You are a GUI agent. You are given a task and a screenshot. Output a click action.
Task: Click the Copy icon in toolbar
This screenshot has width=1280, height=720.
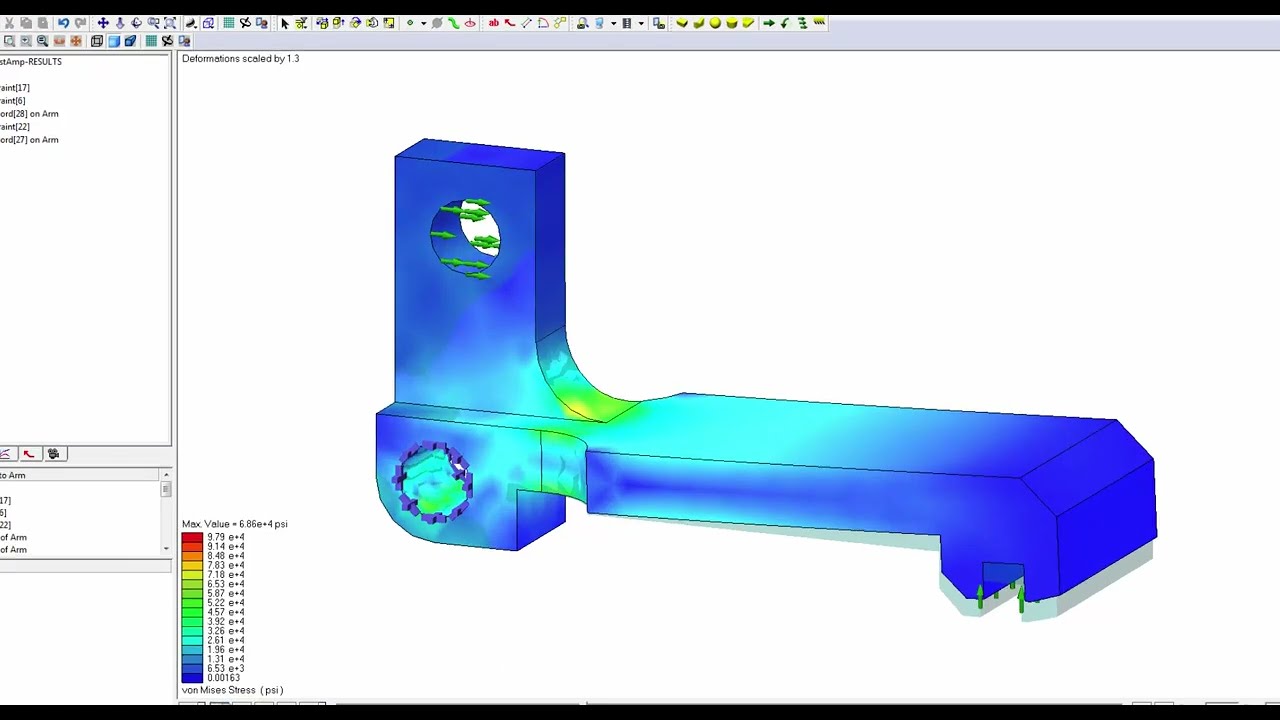coord(26,23)
